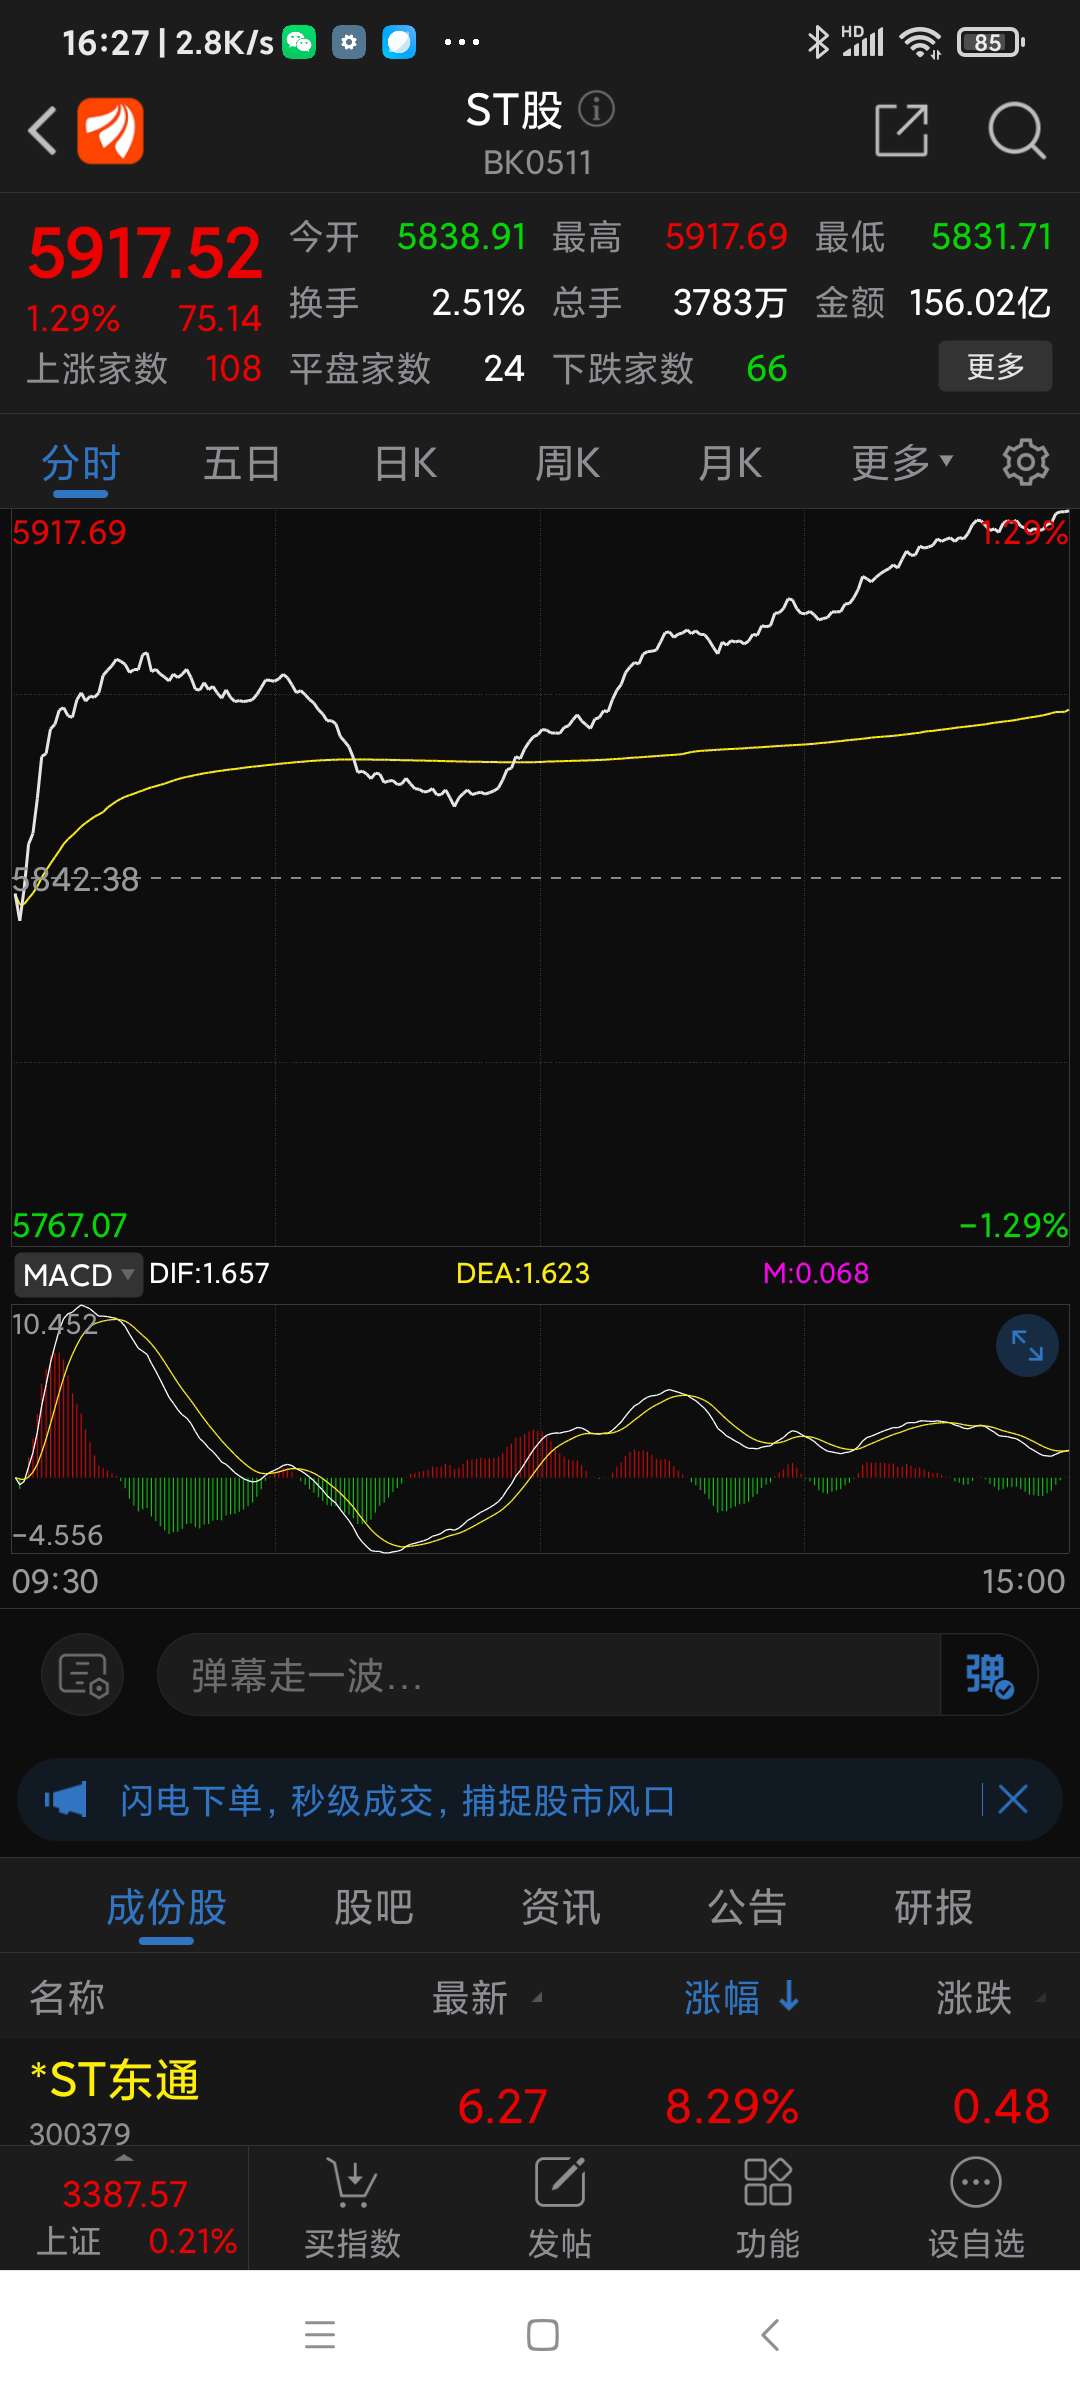This screenshot has width=1080, height=2400.
Task: Open chart settings with the gear icon
Action: 1026,462
